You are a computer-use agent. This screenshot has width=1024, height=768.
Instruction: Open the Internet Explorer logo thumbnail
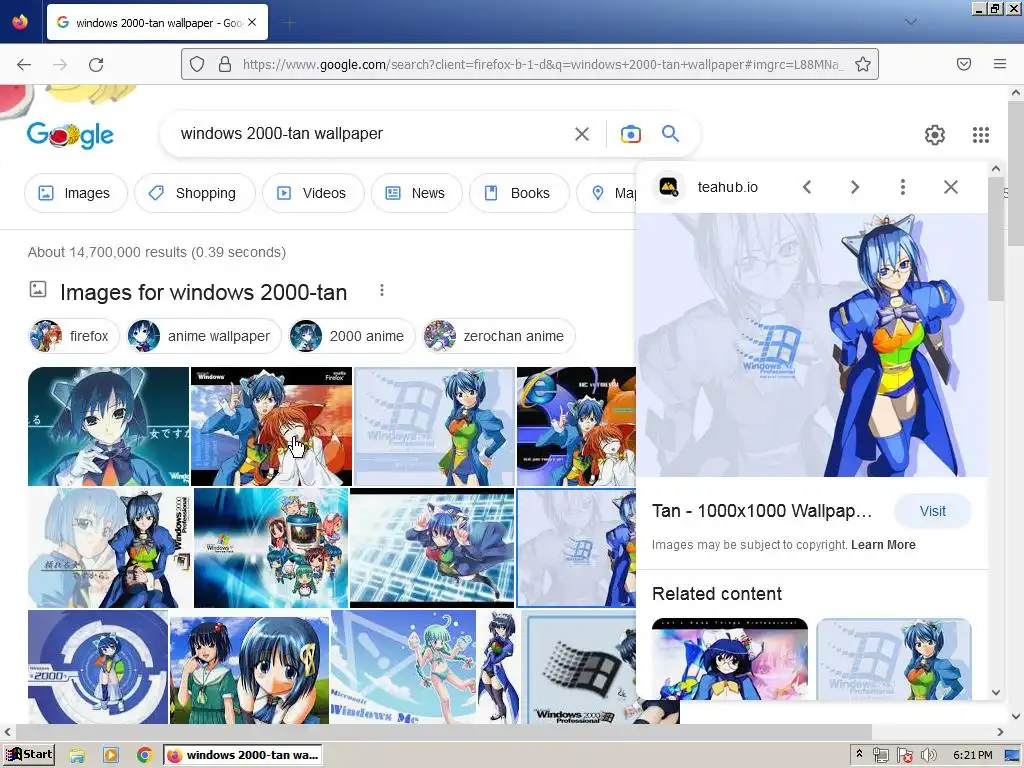click(x=576, y=426)
